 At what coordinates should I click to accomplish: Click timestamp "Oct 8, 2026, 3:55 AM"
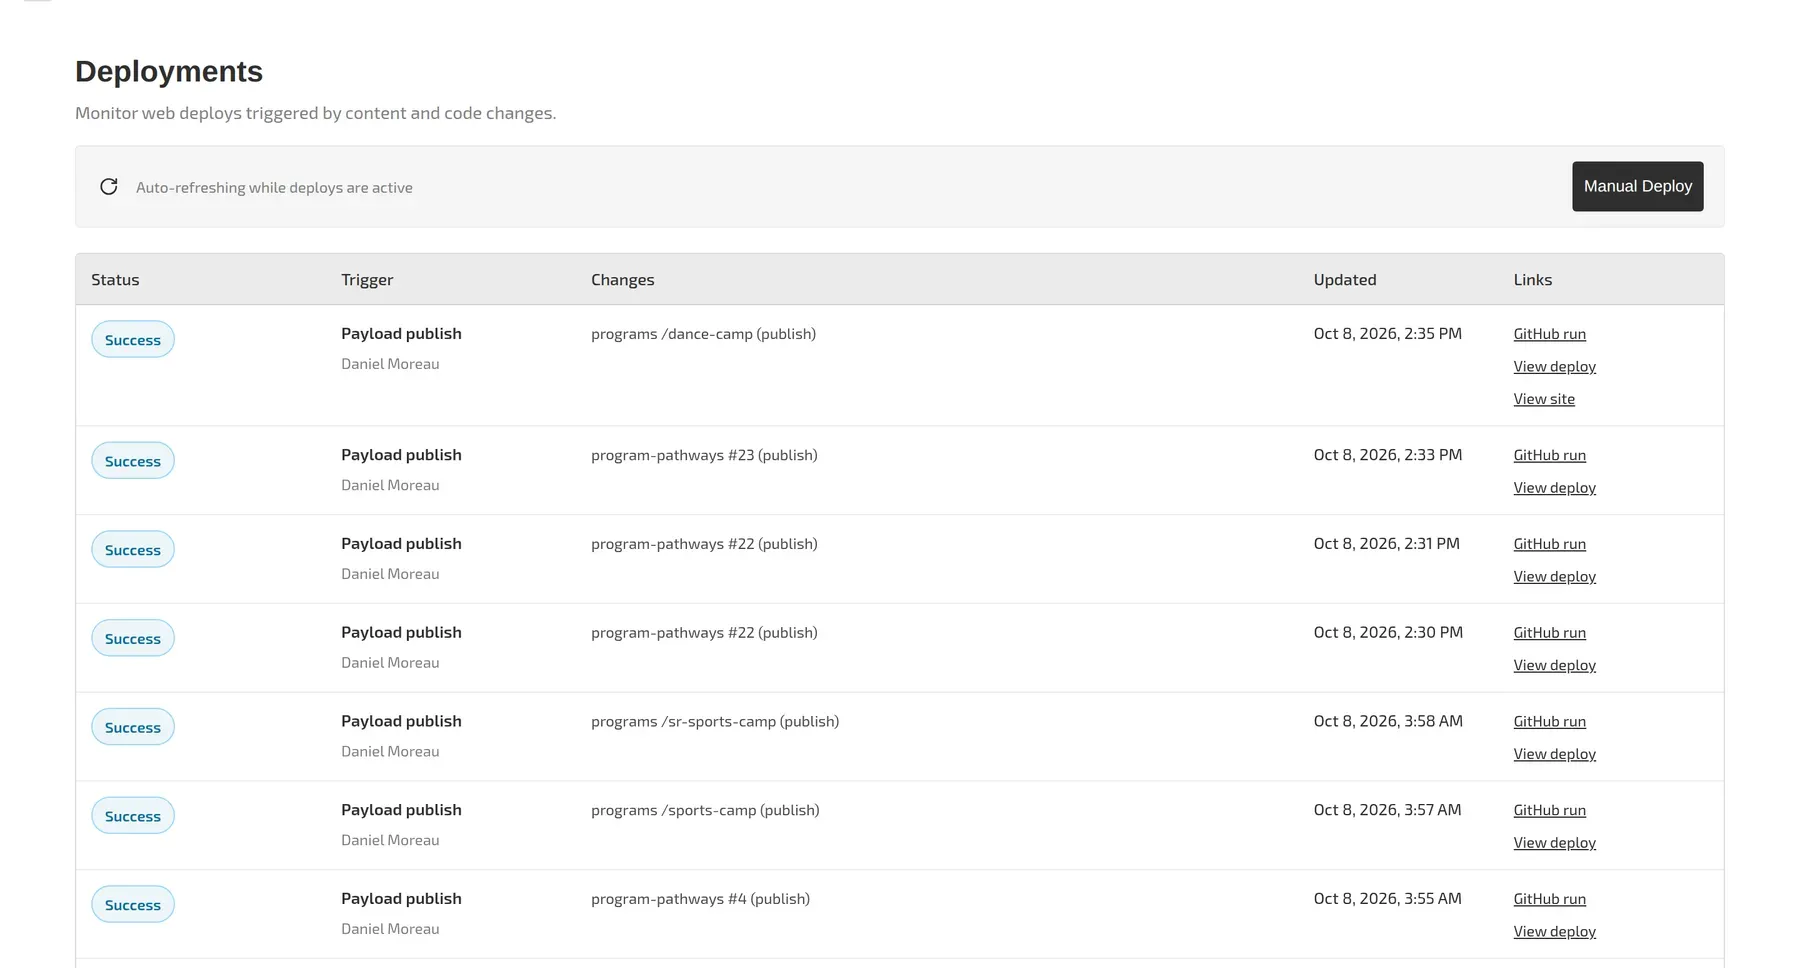tap(1387, 899)
